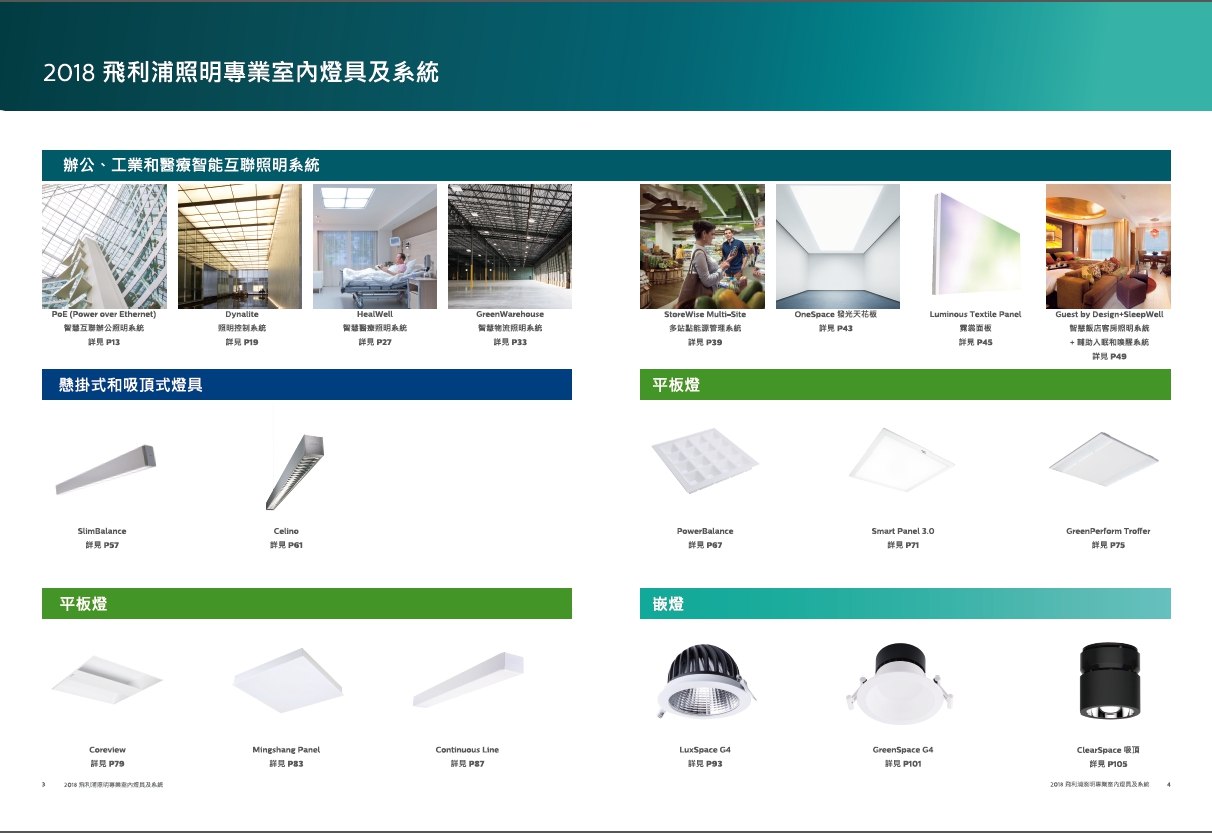The width and height of the screenshot is (1212, 833).
Task: Select the StoreWise Multi-Site grocery photo
Action: point(702,246)
